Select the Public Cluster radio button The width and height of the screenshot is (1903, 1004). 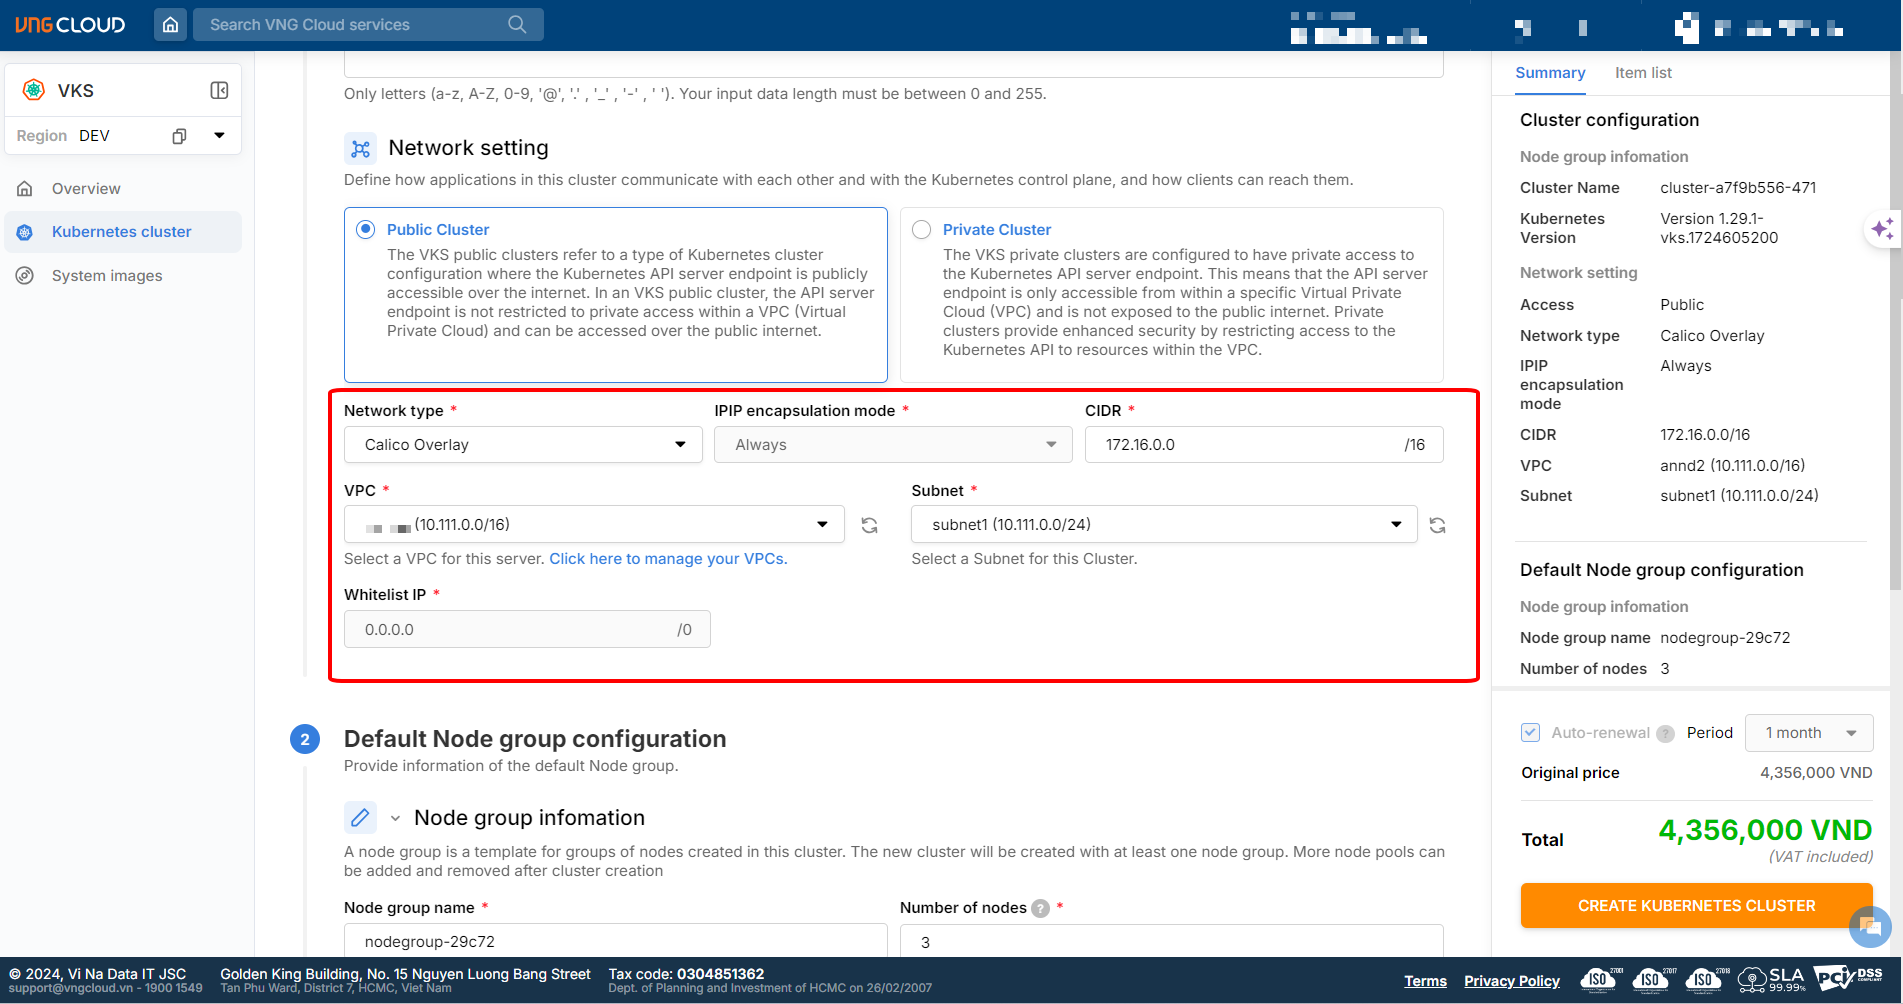click(x=366, y=230)
